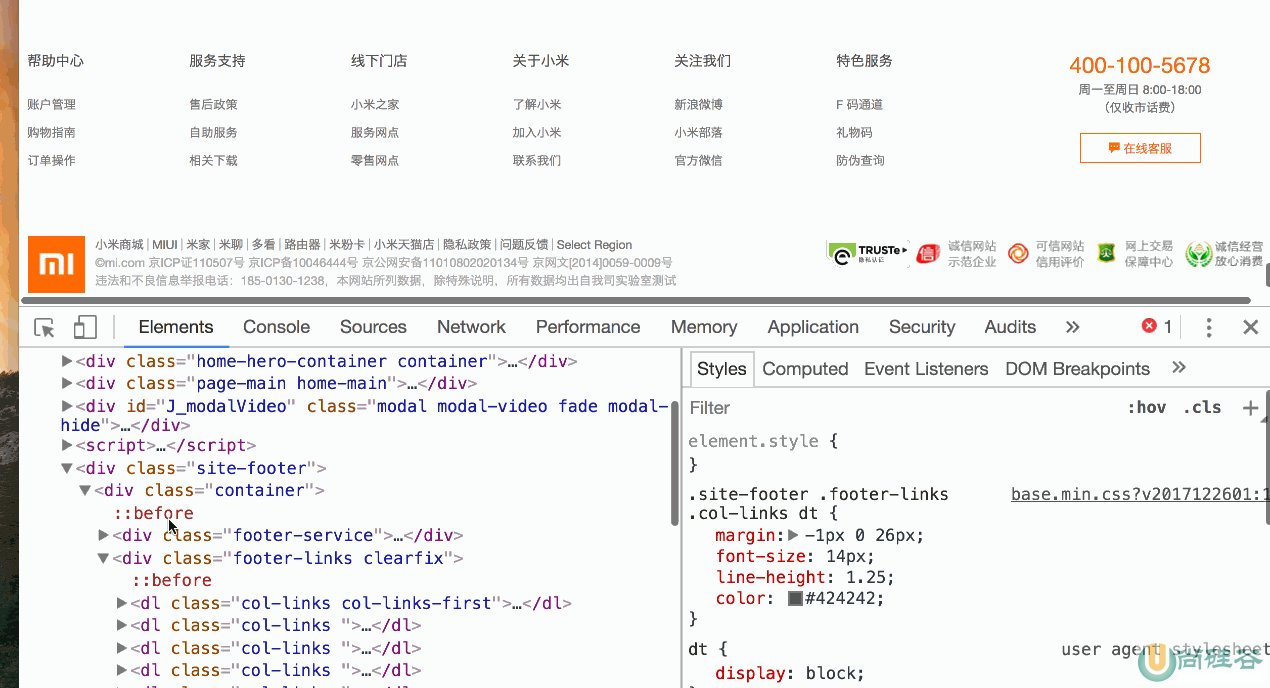The width and height of the screenshot is (1270, 688).
Task: Open the base.min.css source link
Action: (x=1140, y=494)
